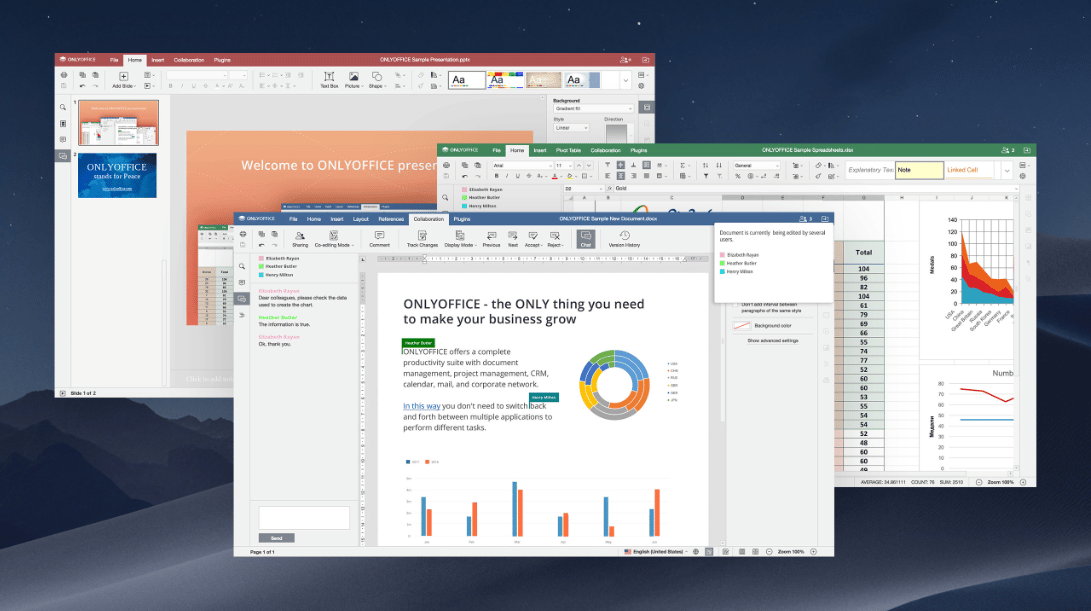Click the Italic icon in the spreadsheet toolbar
The image size is (1091, 611).
[507, 176]
